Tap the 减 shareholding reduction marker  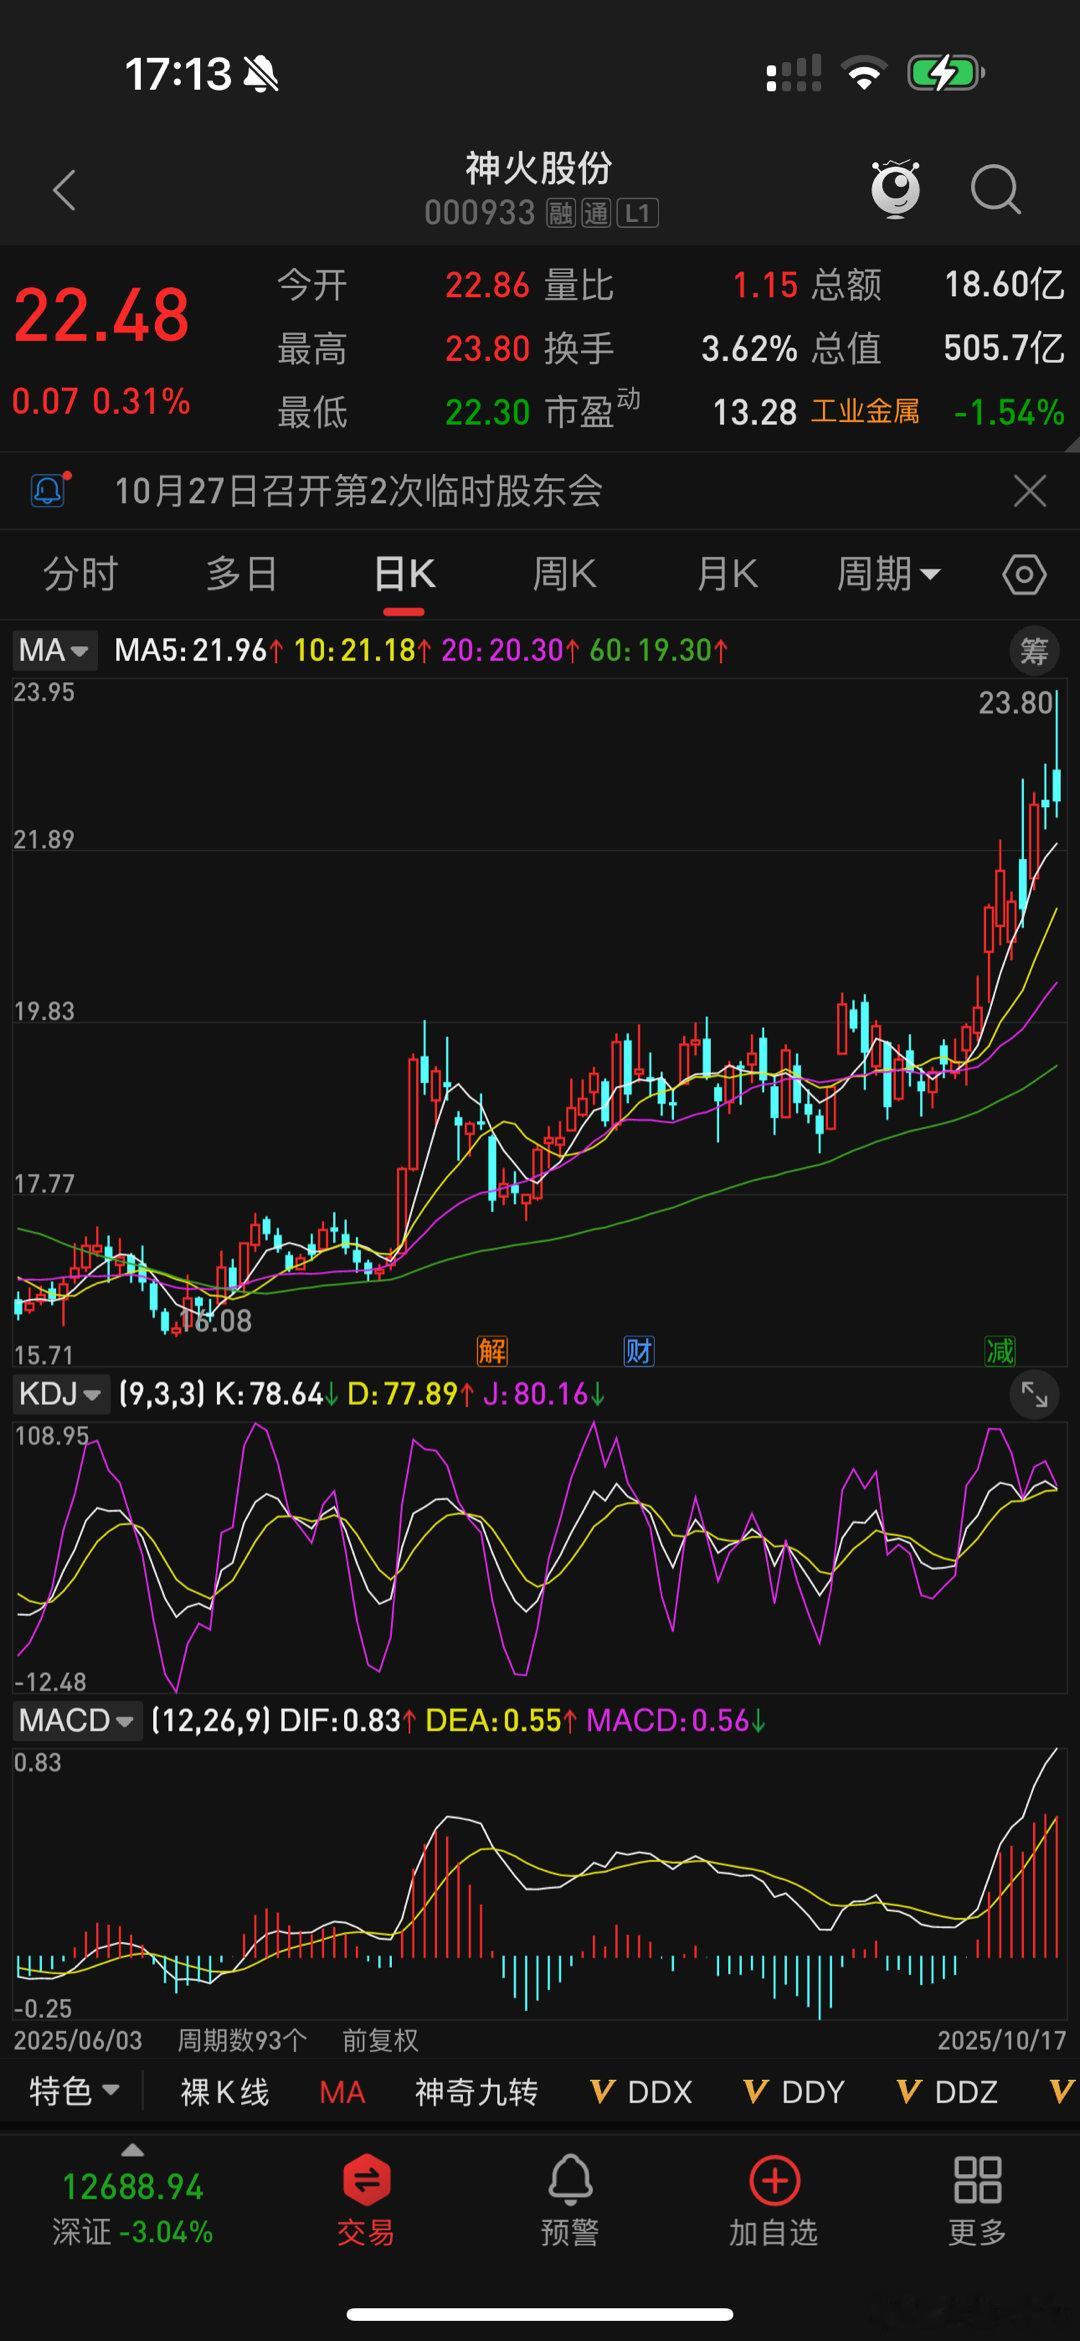pyautogui.click(x=1000, y=1351)
